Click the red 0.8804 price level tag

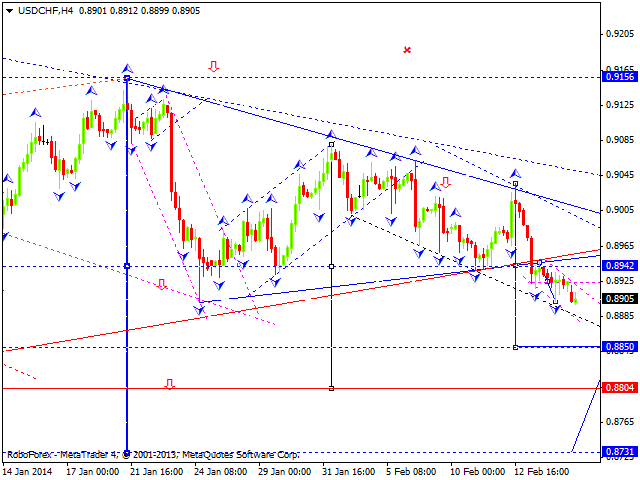click(x=617, y=388)
